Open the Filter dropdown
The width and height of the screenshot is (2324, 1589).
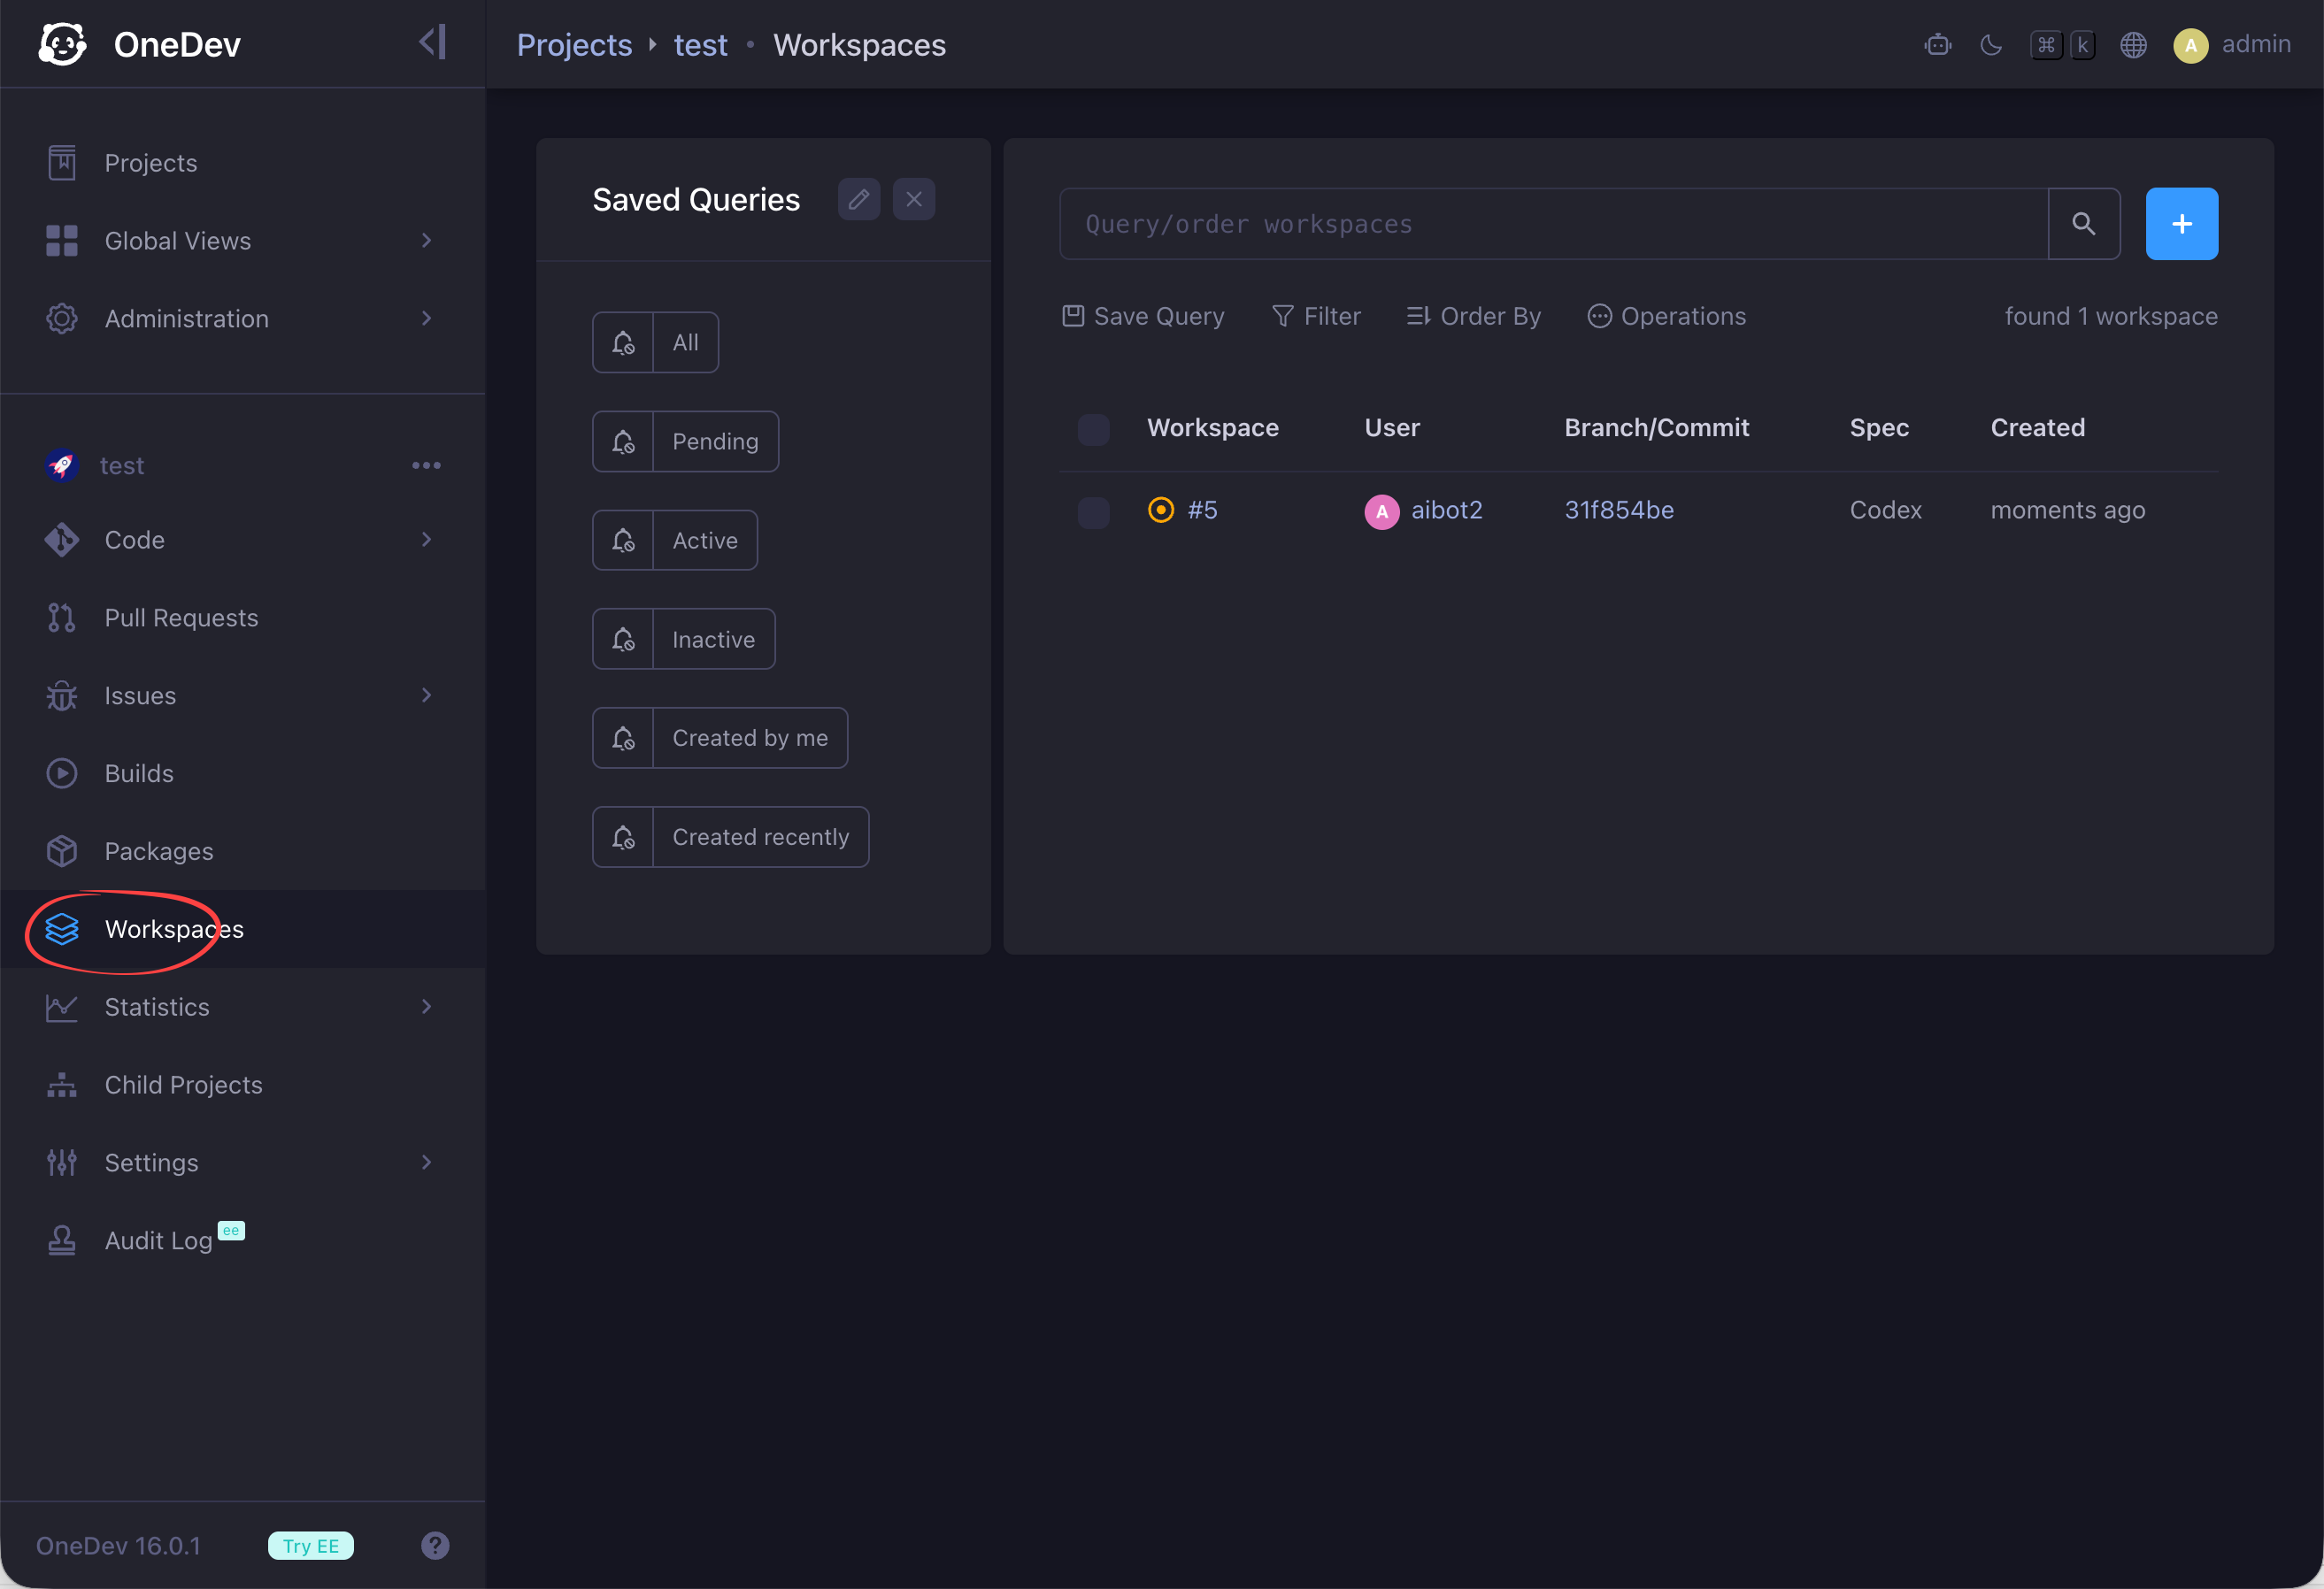click(1315, 316)
